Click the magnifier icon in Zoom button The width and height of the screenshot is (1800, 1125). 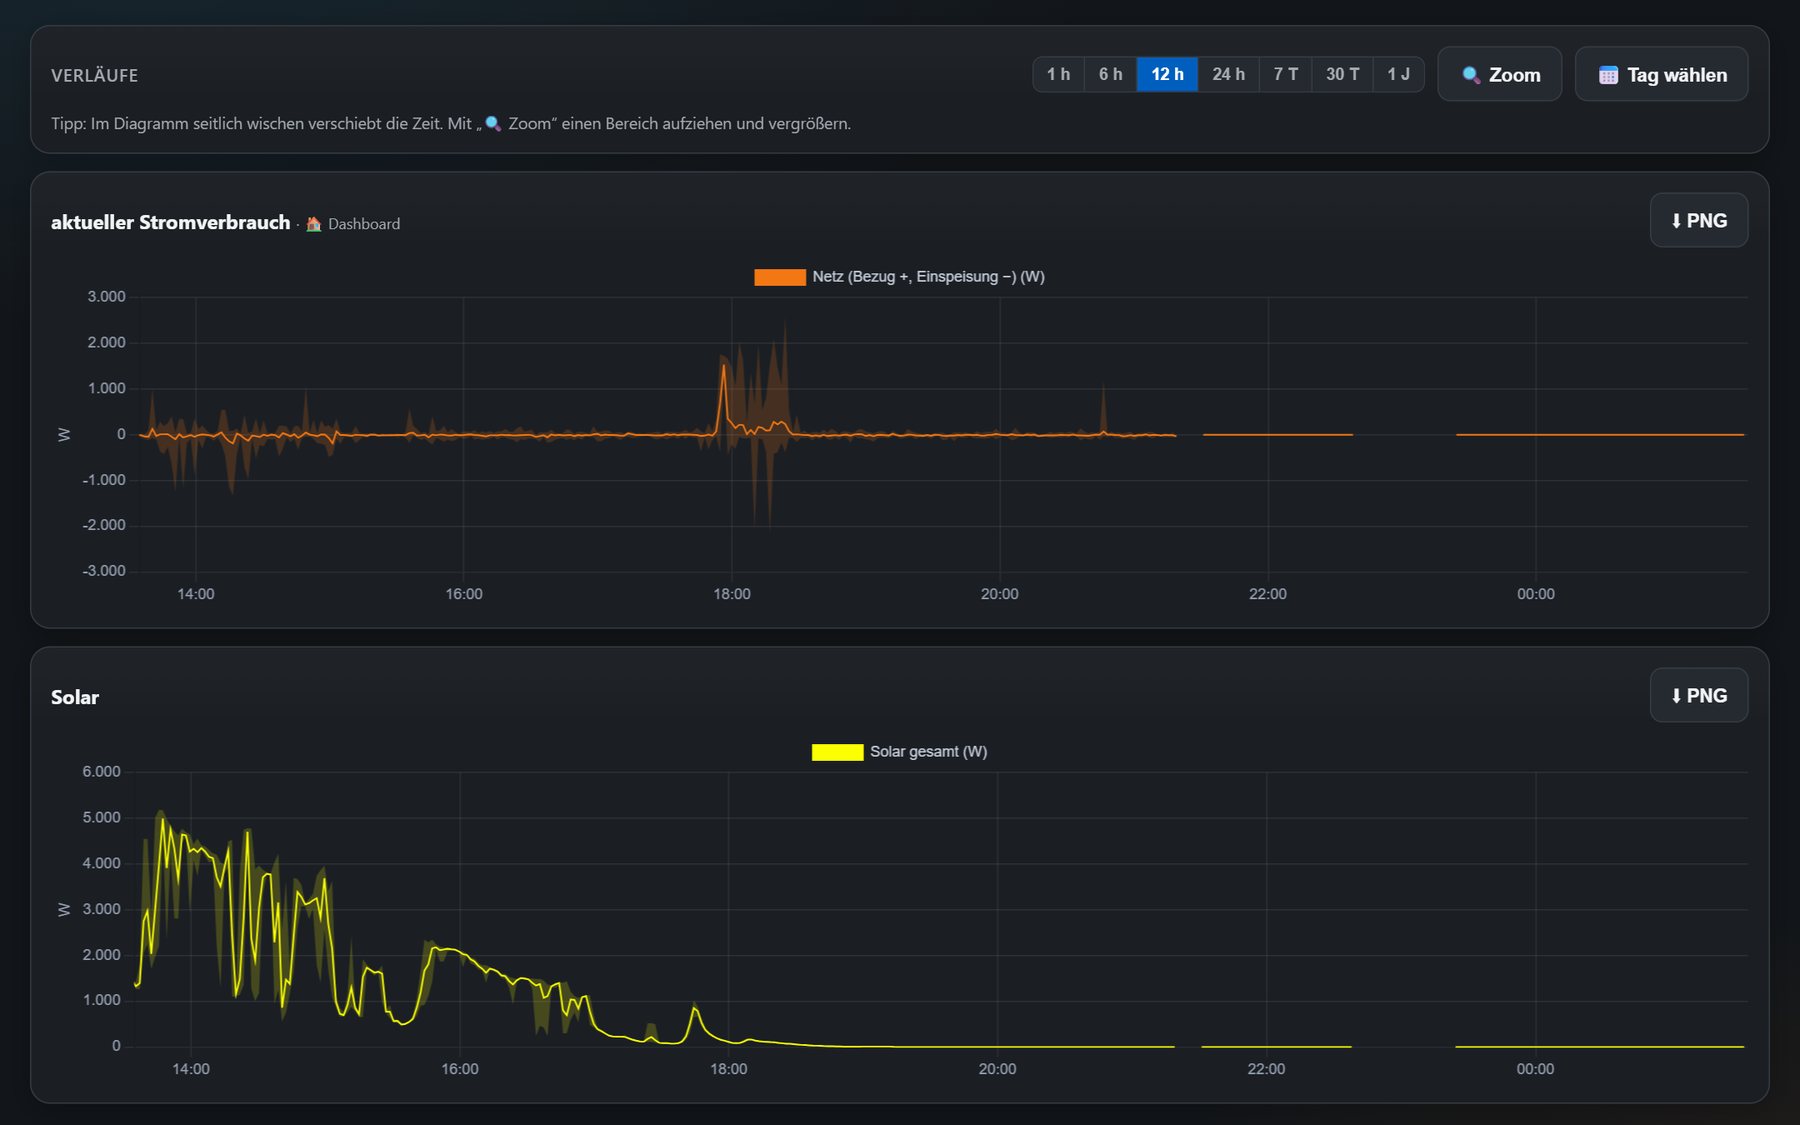pos(1471,75)
